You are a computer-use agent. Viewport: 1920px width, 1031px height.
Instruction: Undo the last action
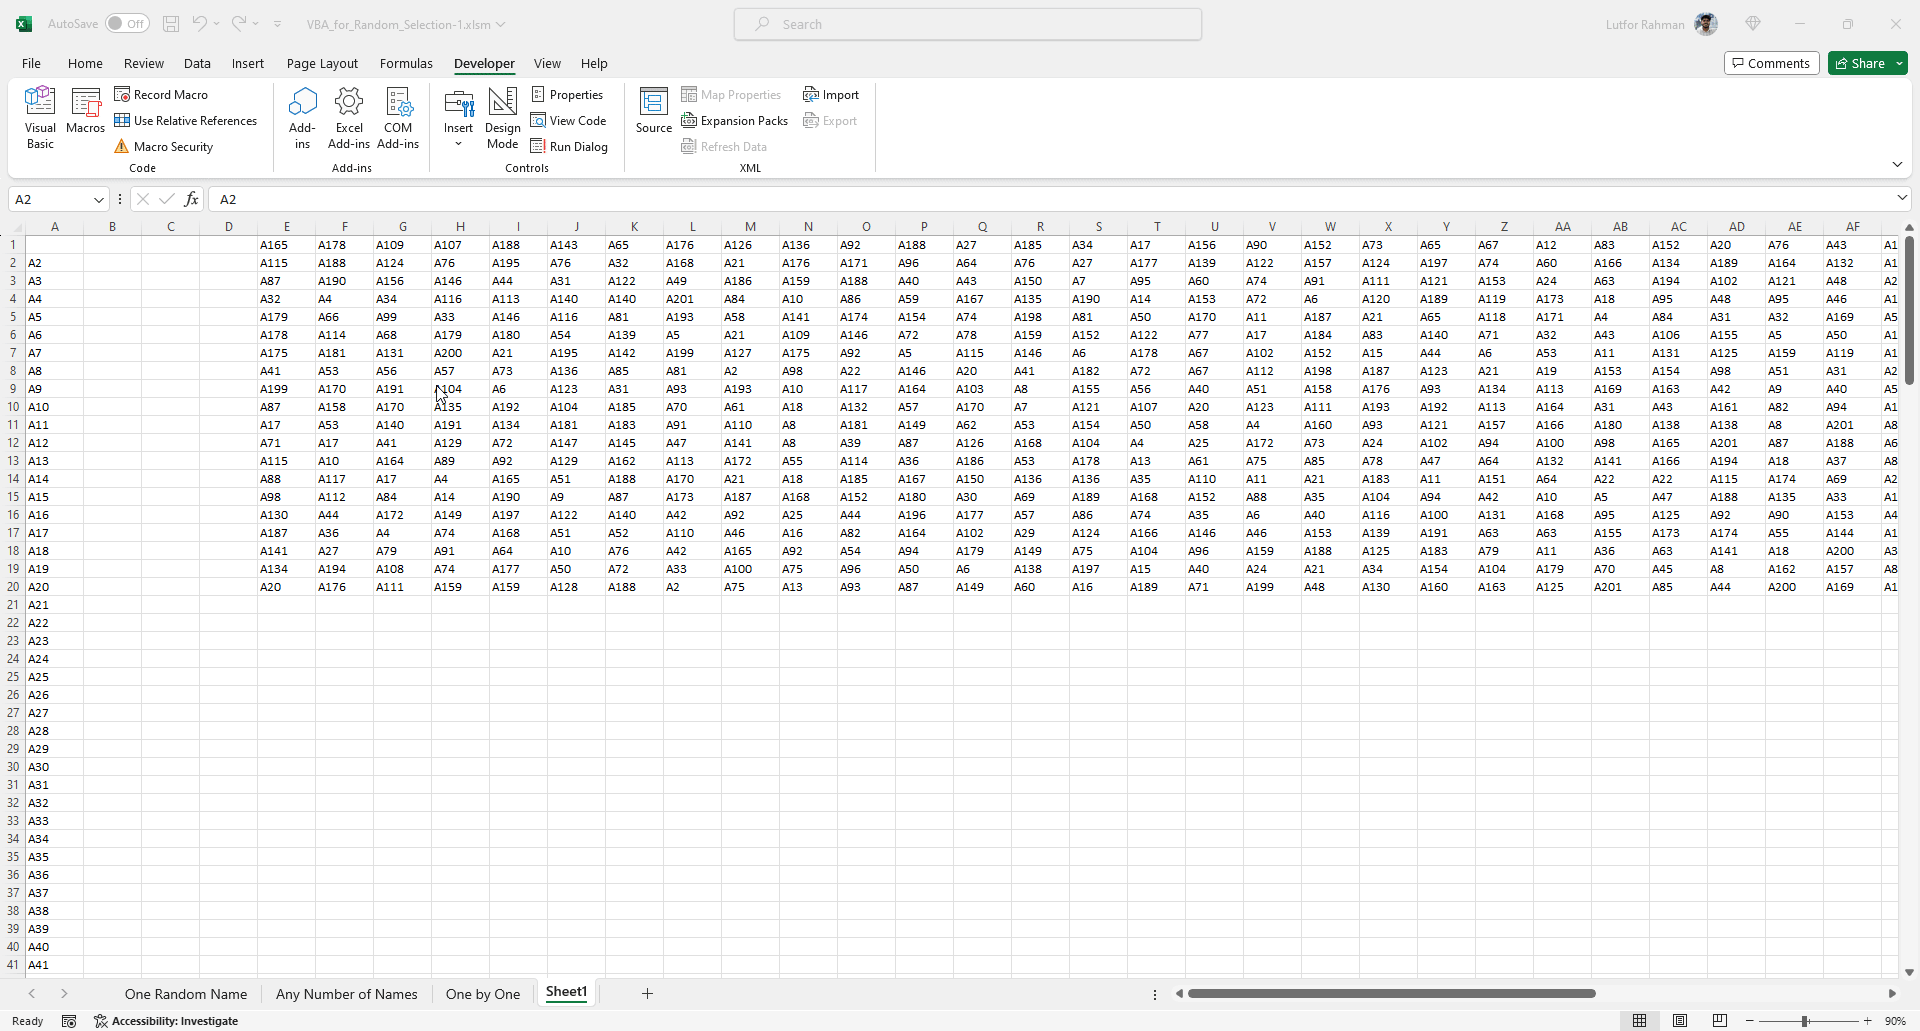[199, 24]
